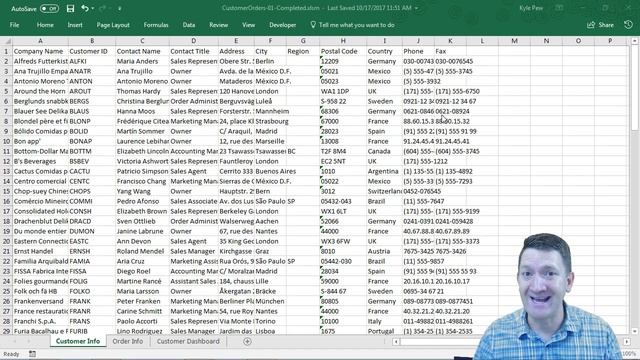The height and width of the screenshot is (360, 640).
Task: Click the postal code cell 'EC2 5NT'
Action: tap(343, 161)
